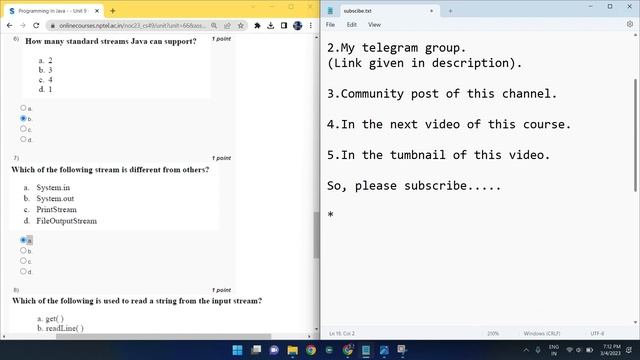The image size is (640, 360).
Task: Add a new Notepad tab
Action: click(x=450, y=11)
